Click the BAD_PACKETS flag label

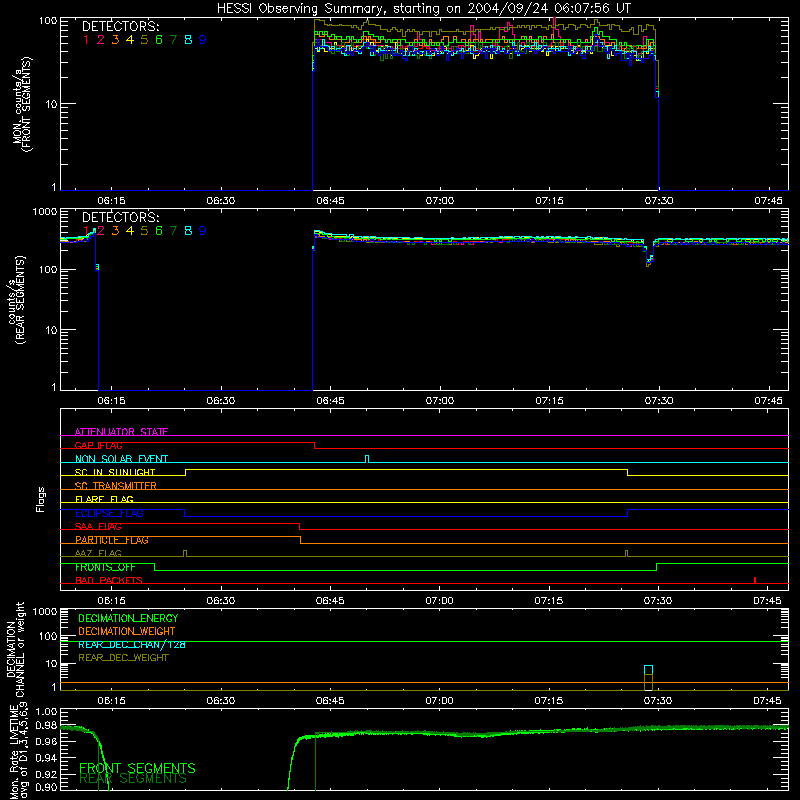pyautogui.click(x=109, y=580)
